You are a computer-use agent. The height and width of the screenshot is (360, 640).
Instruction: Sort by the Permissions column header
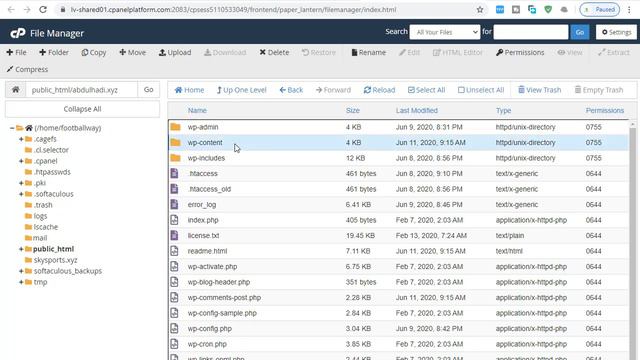pyautogui.click(x=605, y=110)
